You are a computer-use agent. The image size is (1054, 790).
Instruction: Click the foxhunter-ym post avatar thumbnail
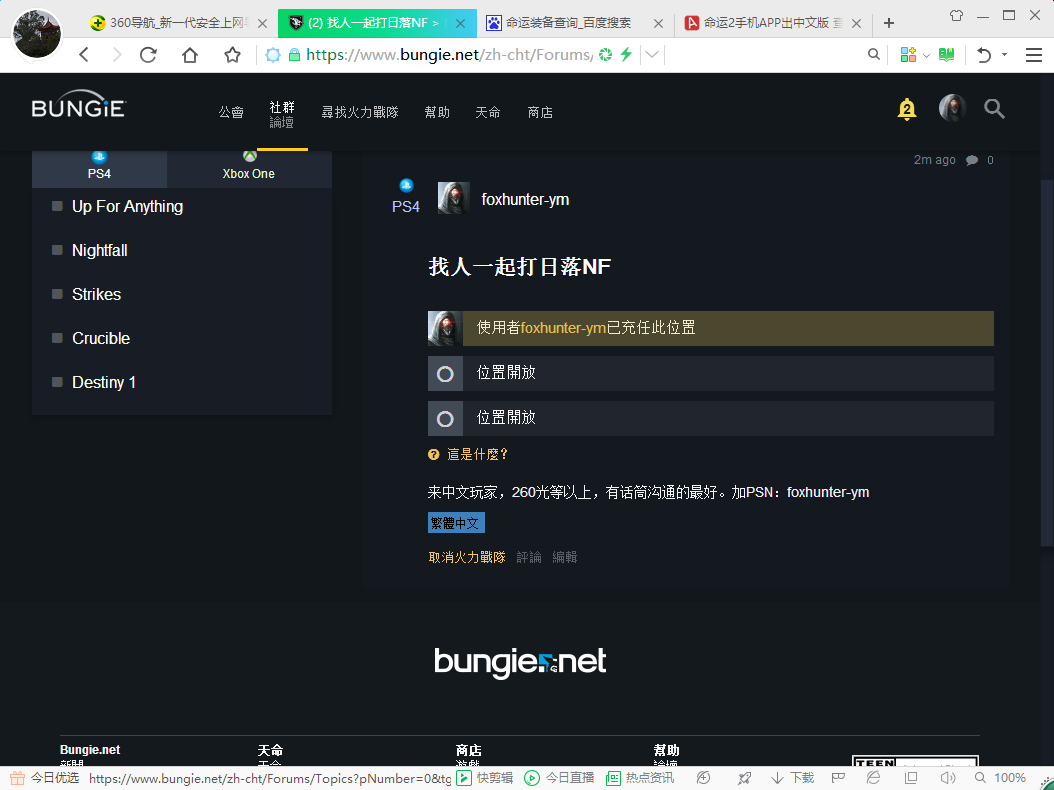pos(454,198)
